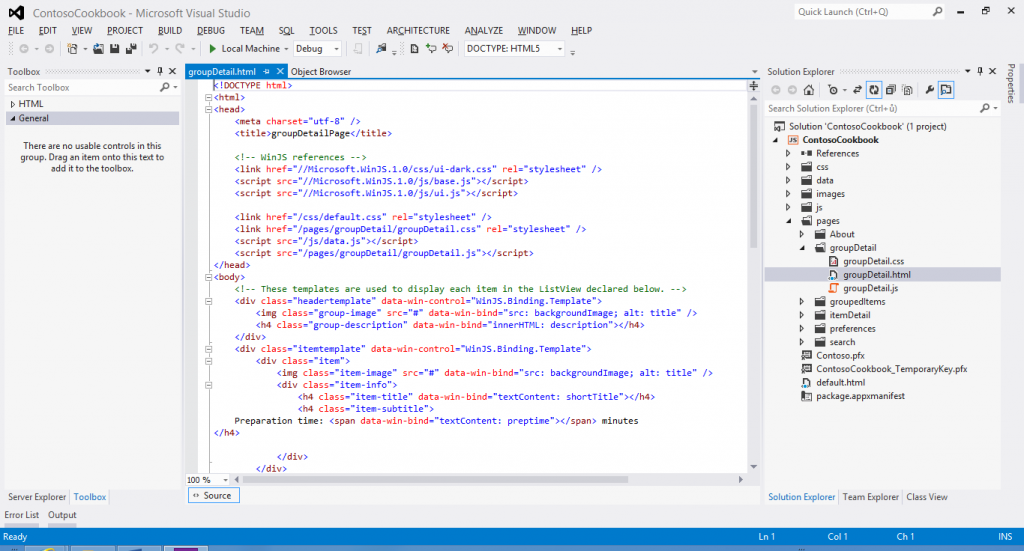The height and width of the screenshot is (551, 1024).
Task: Expand the groupedItems folder node
Action: 802,301
